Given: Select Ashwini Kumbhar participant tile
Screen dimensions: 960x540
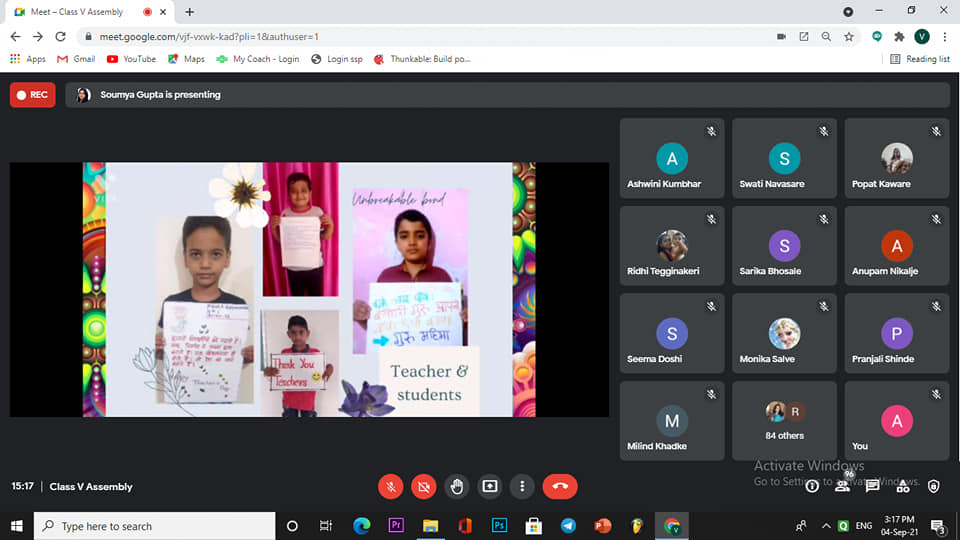Looking at the screenshot, I should click(x=672, y=159).
